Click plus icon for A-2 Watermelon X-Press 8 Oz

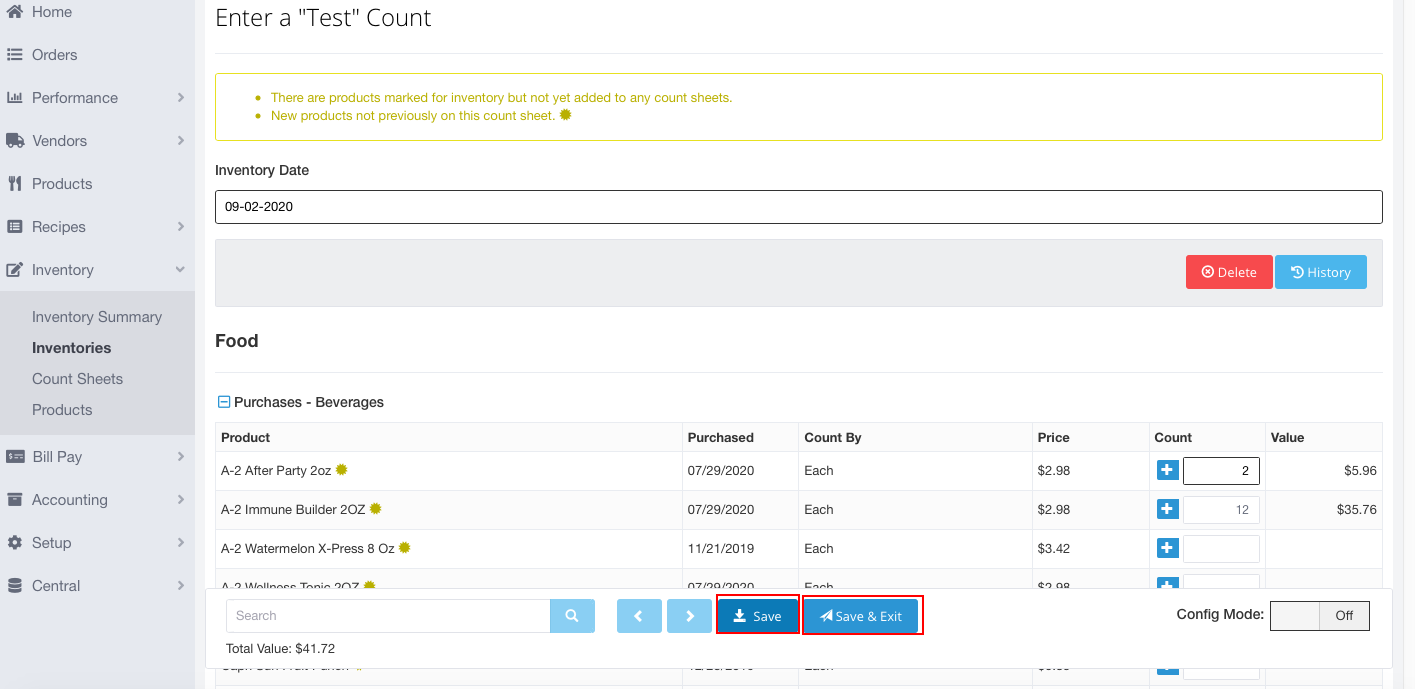point(1167,548)
